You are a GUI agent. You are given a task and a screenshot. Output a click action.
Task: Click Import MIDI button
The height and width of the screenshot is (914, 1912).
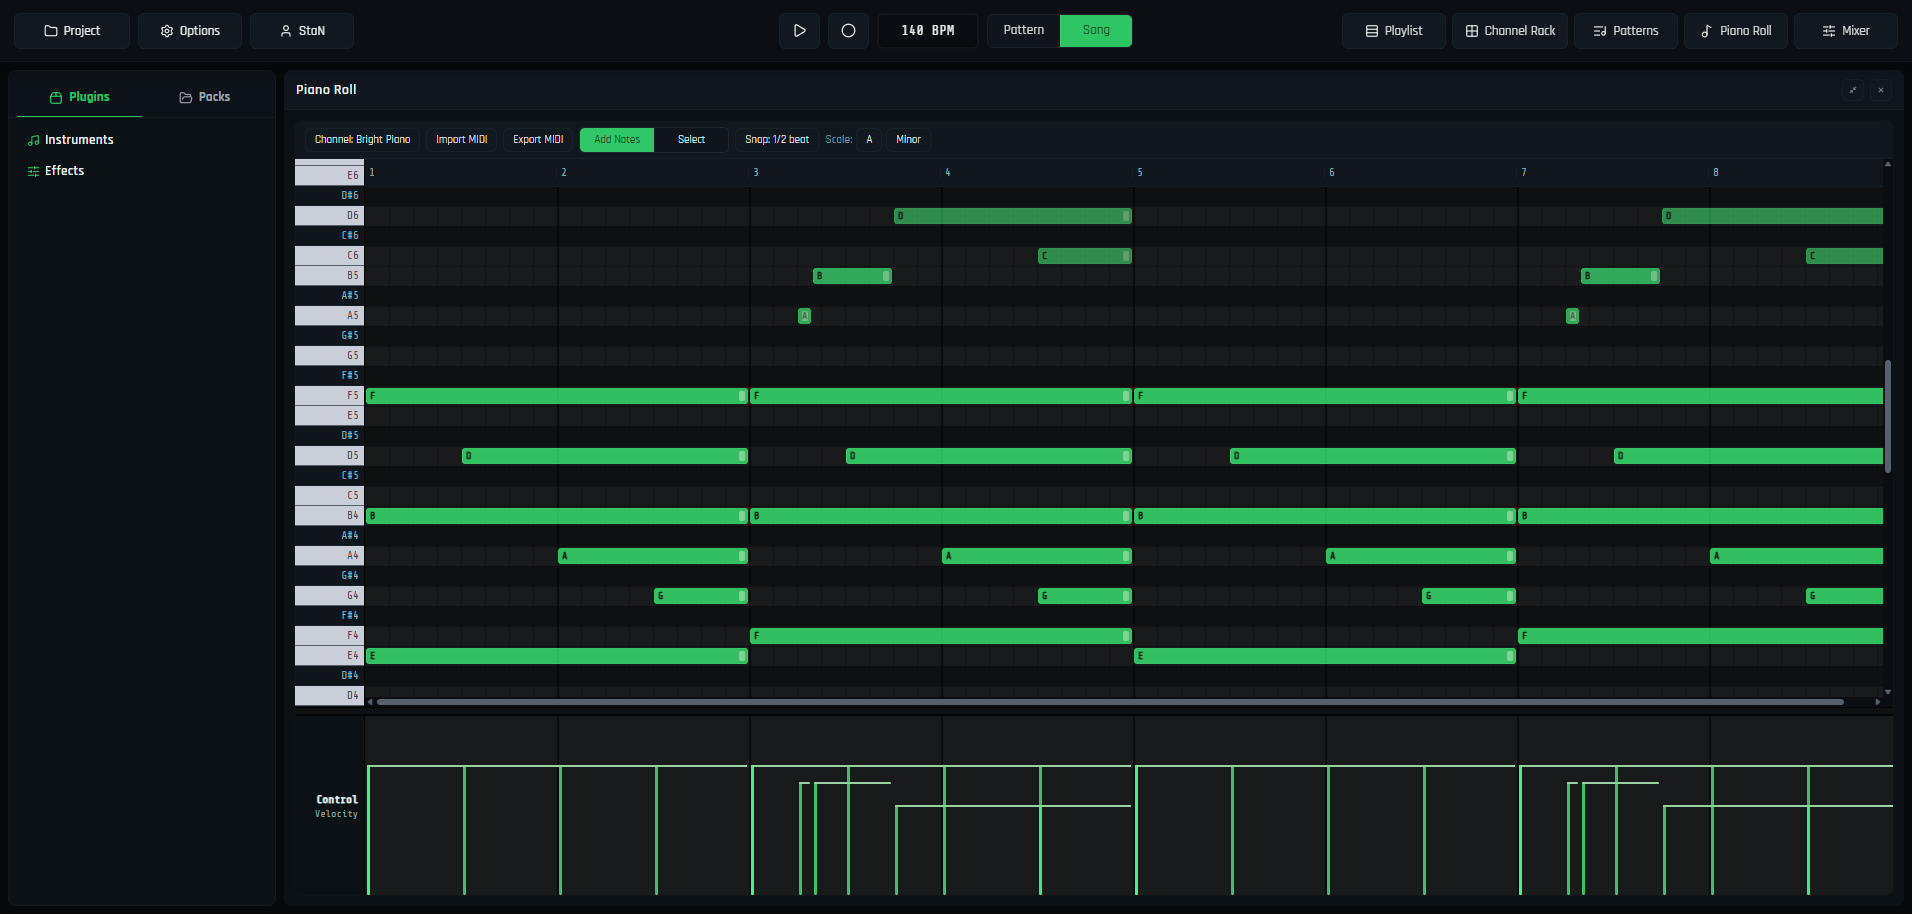tap(462, 140)
